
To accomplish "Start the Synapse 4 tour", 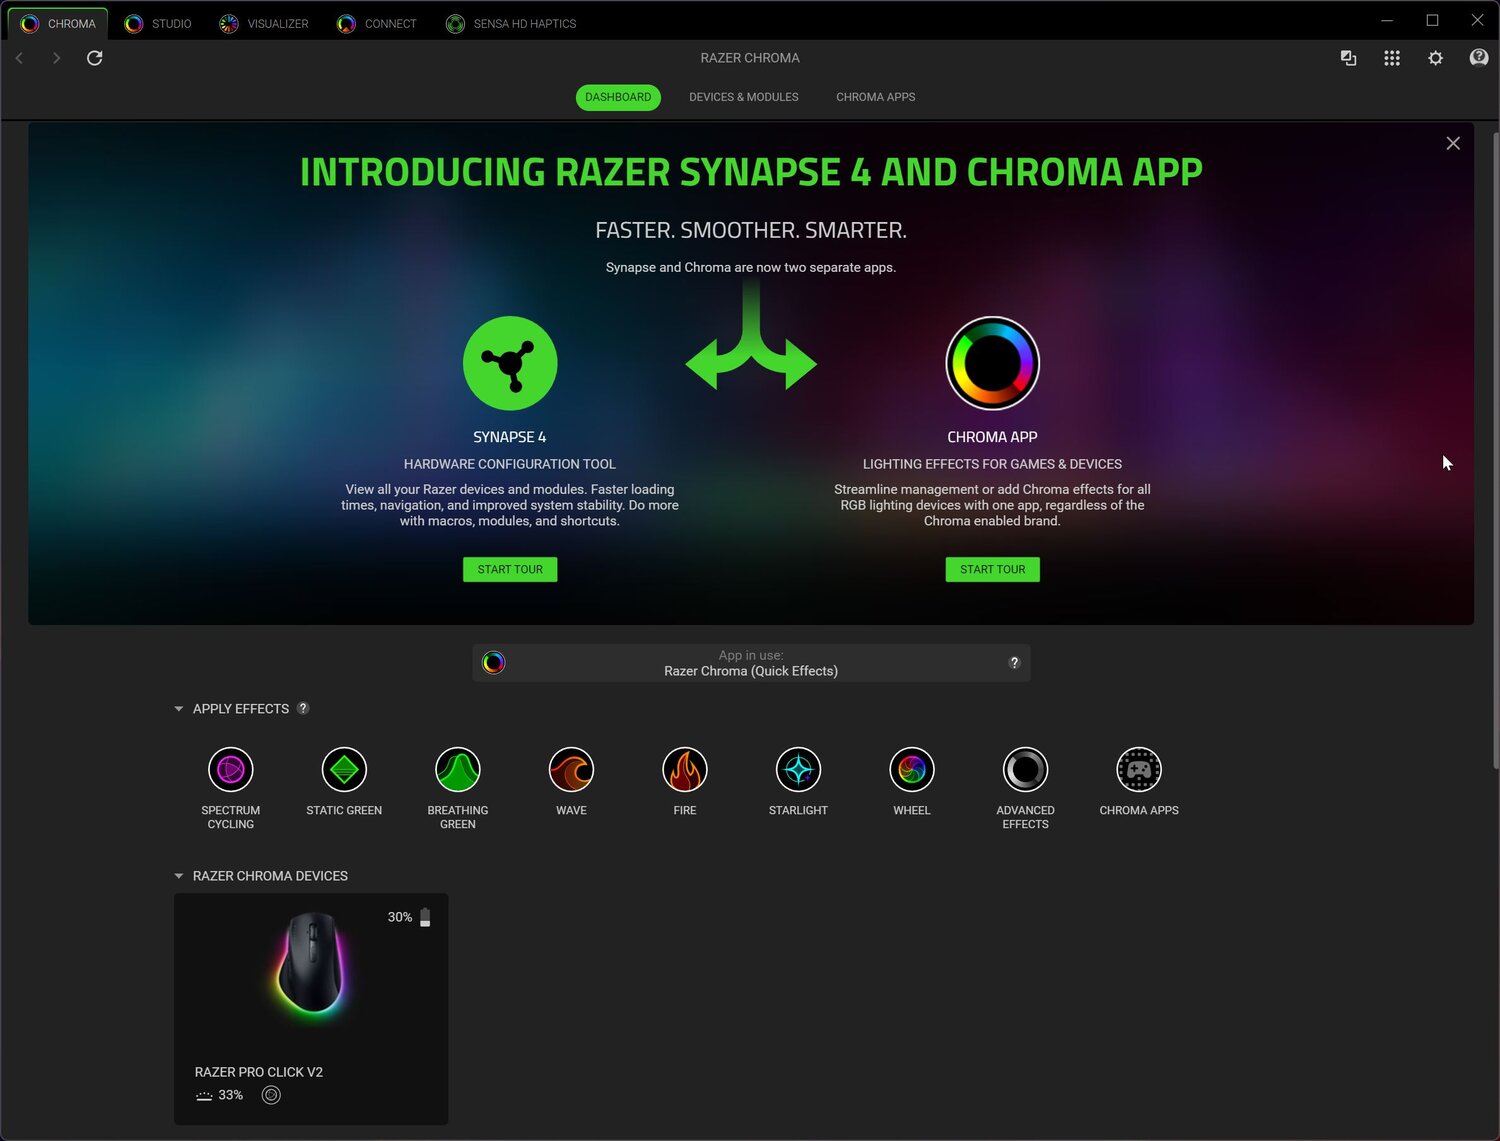I will 510,570.
